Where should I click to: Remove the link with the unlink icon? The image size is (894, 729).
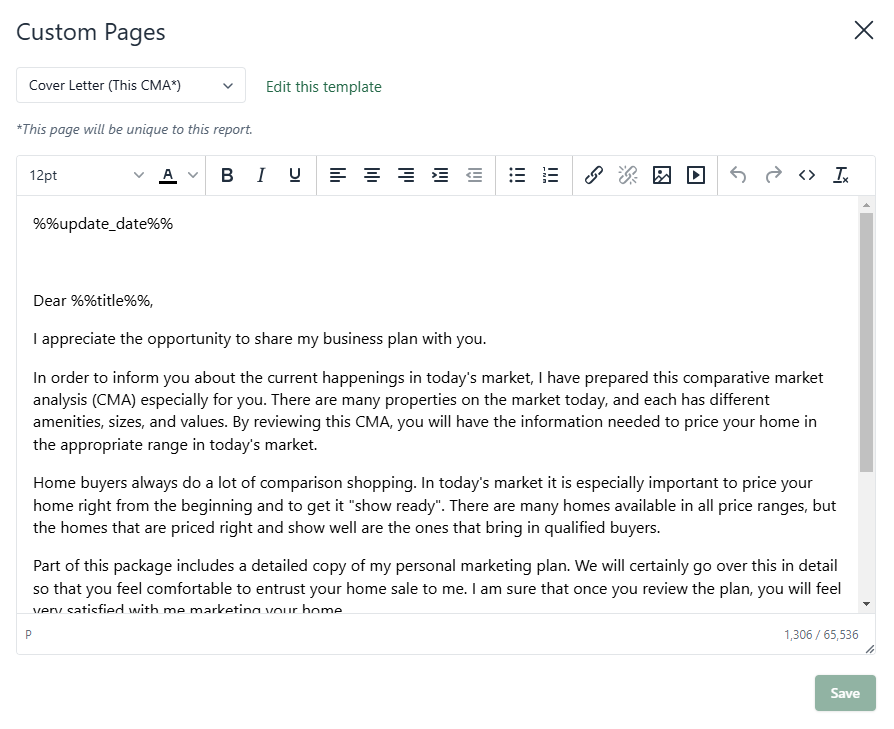628,175
